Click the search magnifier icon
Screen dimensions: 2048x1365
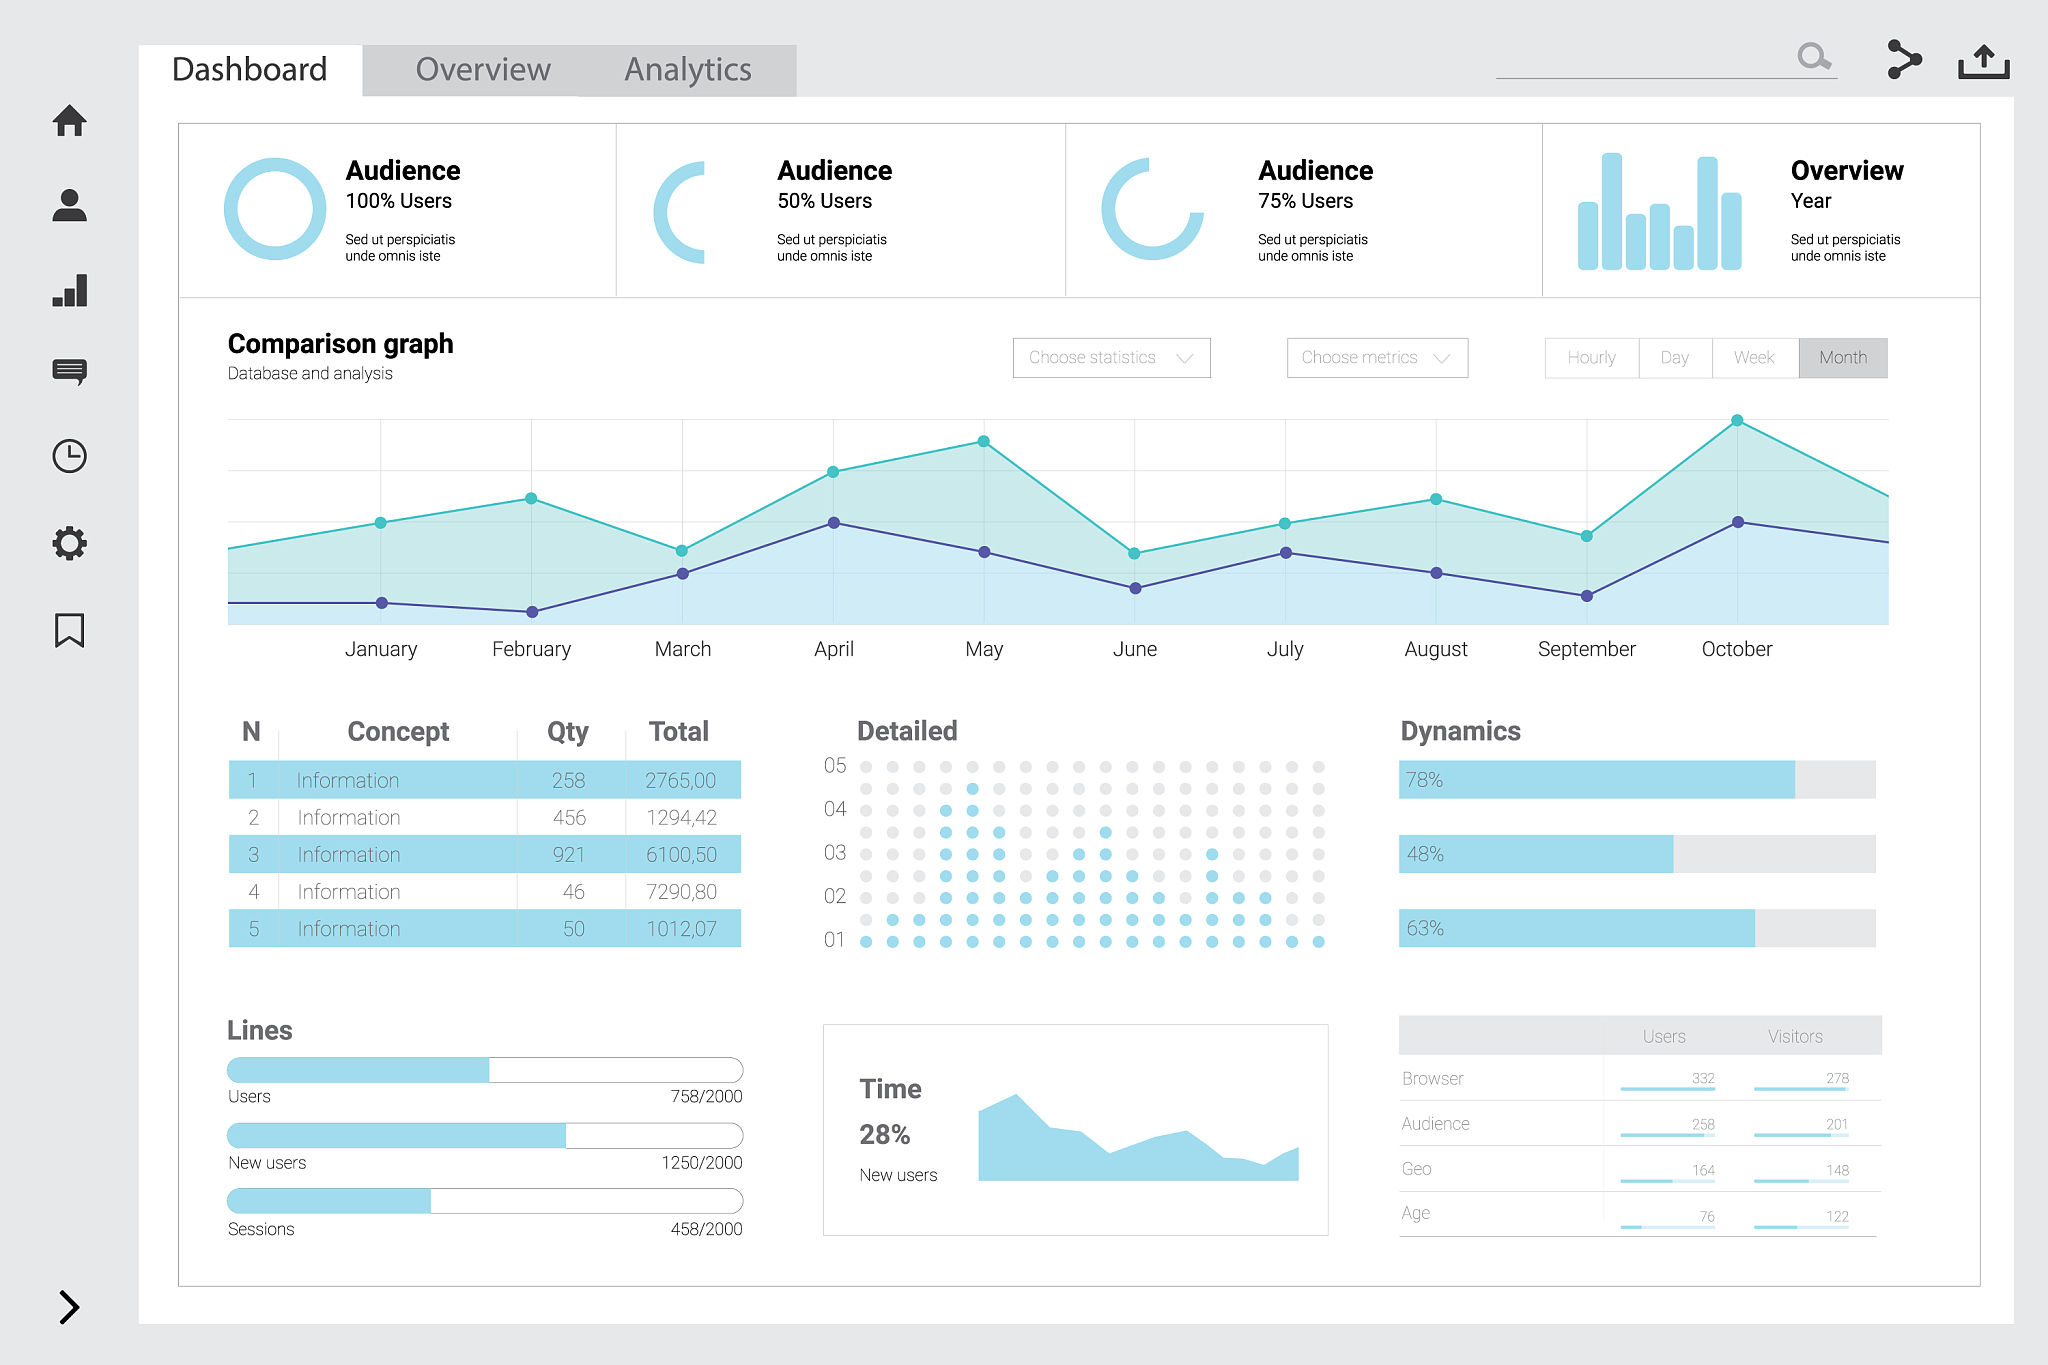[1814, 56]
